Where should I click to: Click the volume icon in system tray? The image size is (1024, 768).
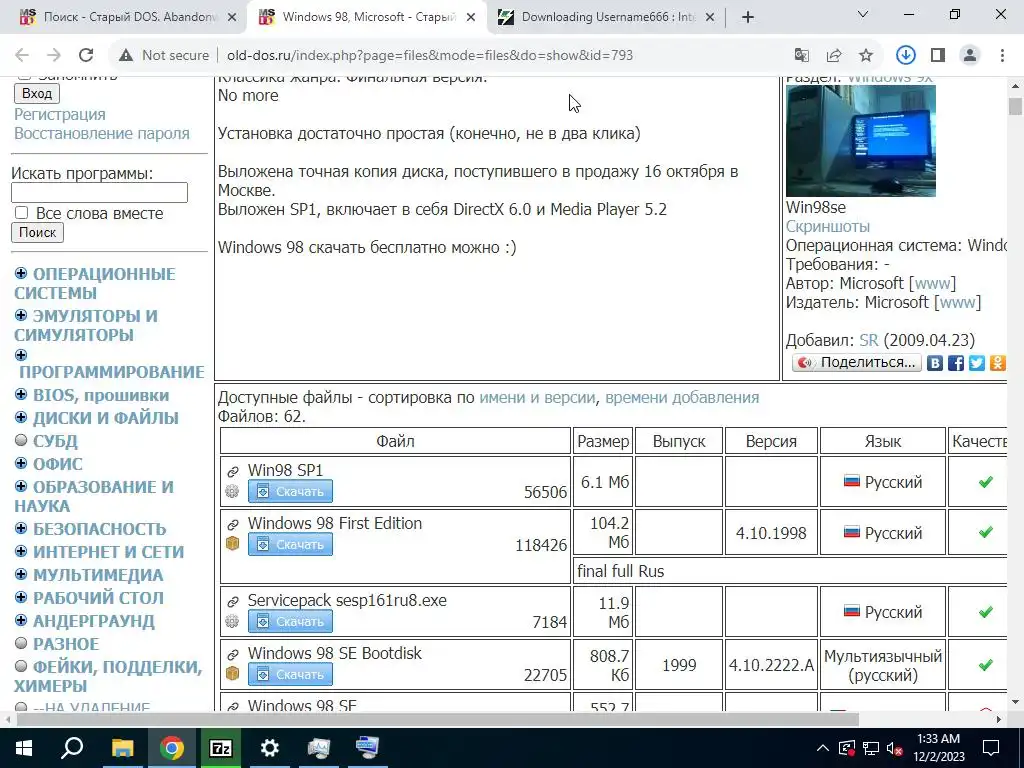(x=894, y=748)
